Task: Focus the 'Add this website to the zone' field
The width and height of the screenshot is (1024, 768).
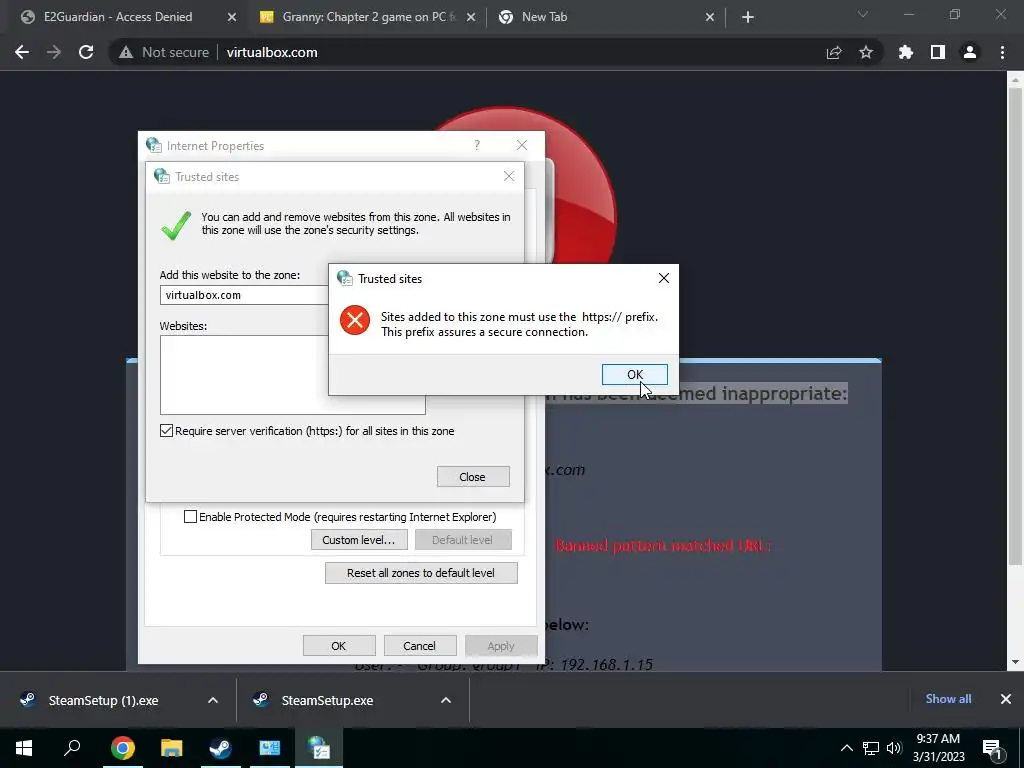Action: point(244,295)
